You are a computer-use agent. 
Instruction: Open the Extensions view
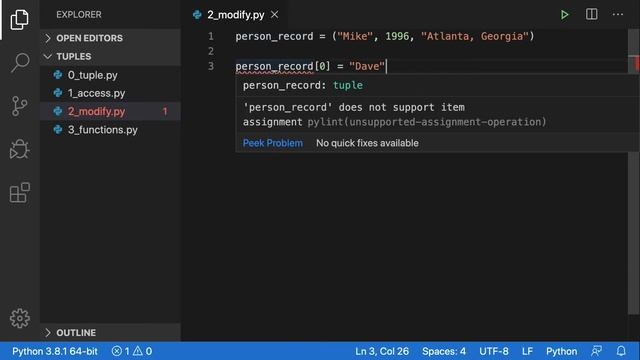pos(20,193)
